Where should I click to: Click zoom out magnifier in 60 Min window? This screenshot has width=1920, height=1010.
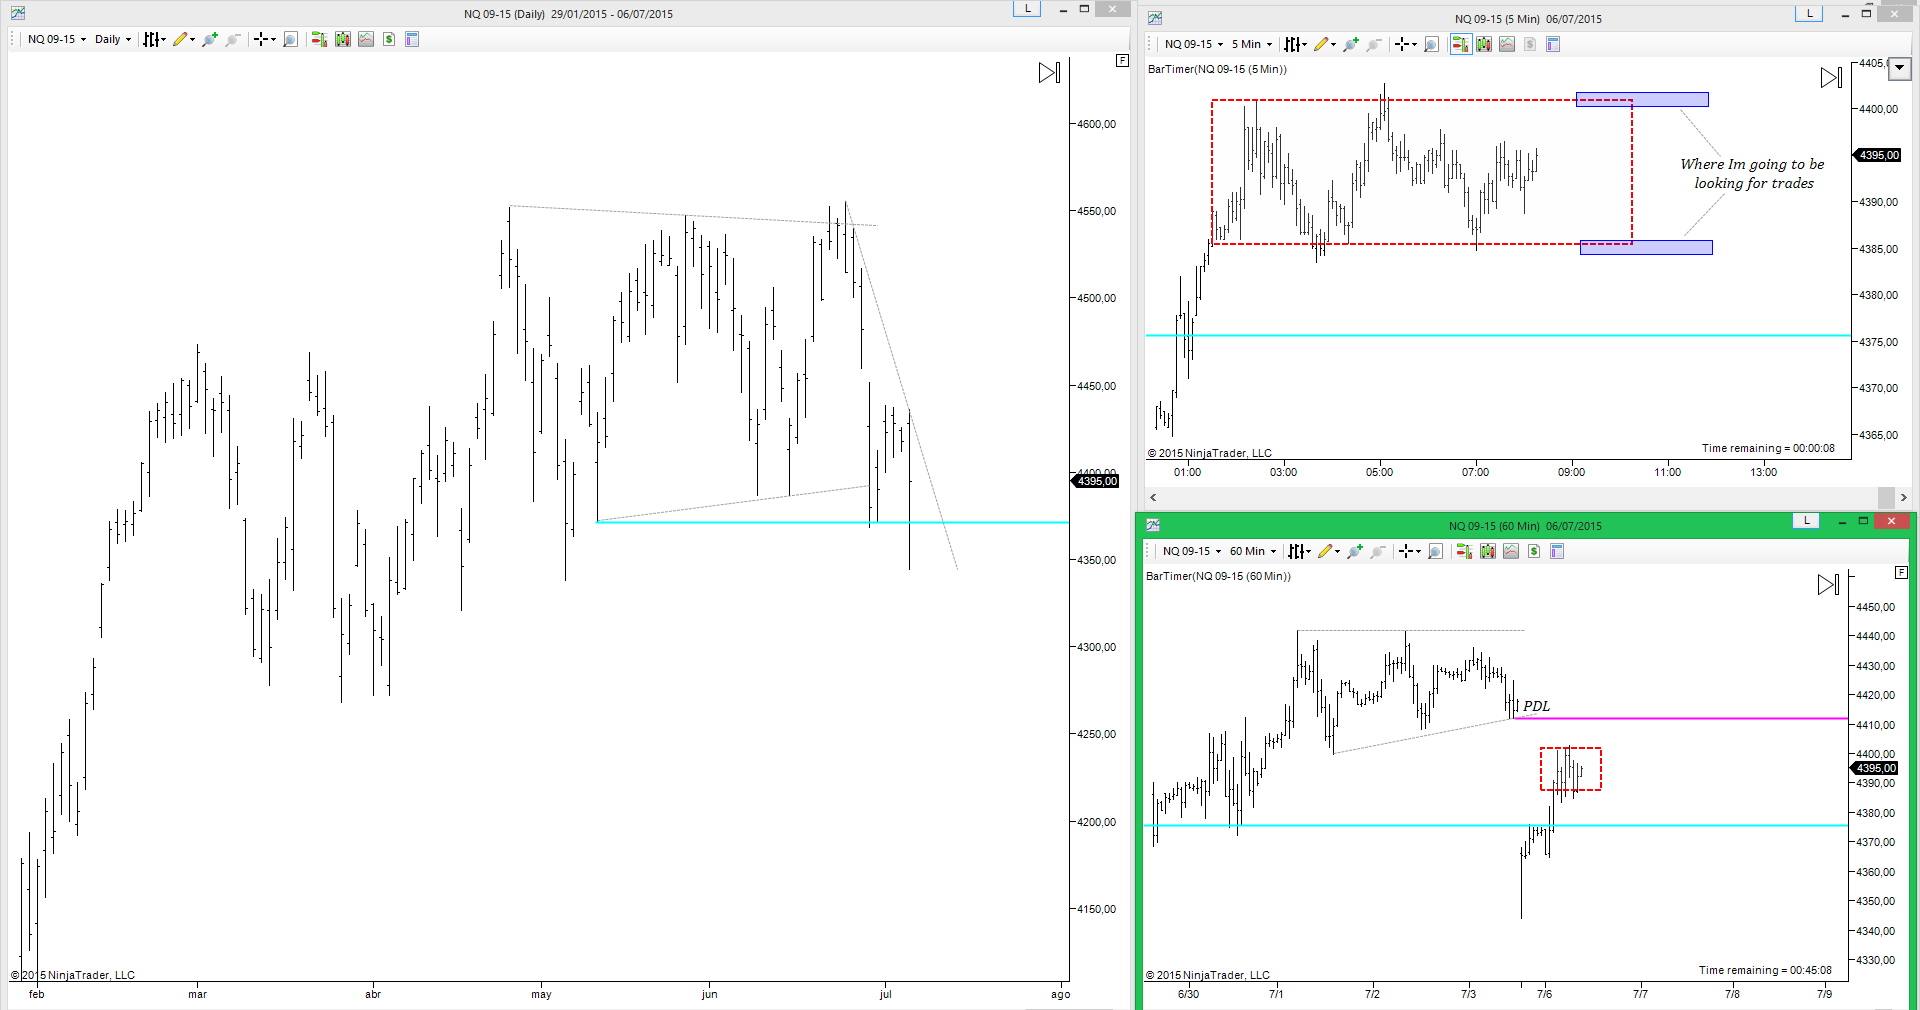[x=1378, y=551]
